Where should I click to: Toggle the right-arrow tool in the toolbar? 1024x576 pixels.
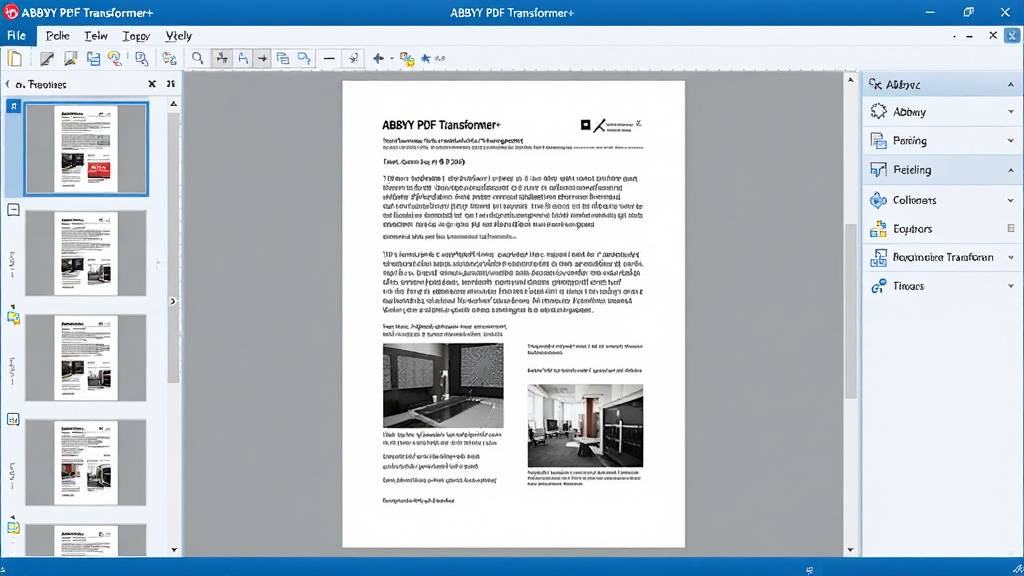click(262, 58)
